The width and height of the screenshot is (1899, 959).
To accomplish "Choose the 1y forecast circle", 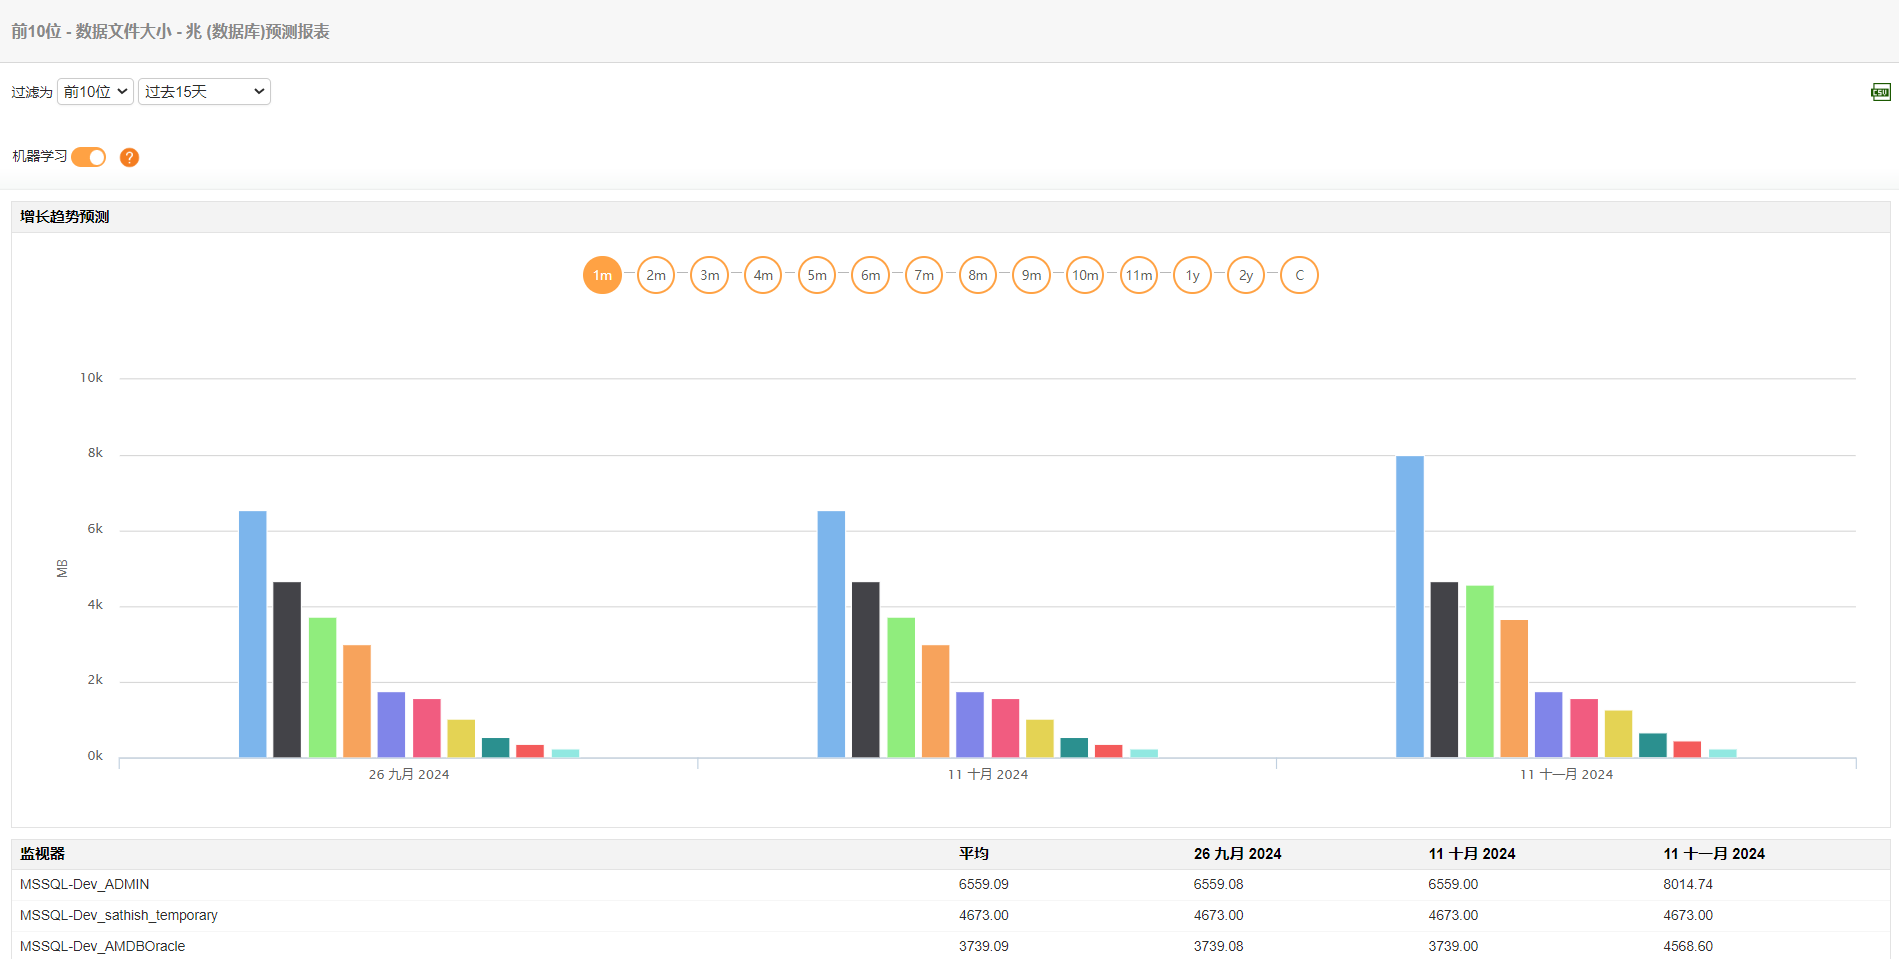I will (1192, 275).
